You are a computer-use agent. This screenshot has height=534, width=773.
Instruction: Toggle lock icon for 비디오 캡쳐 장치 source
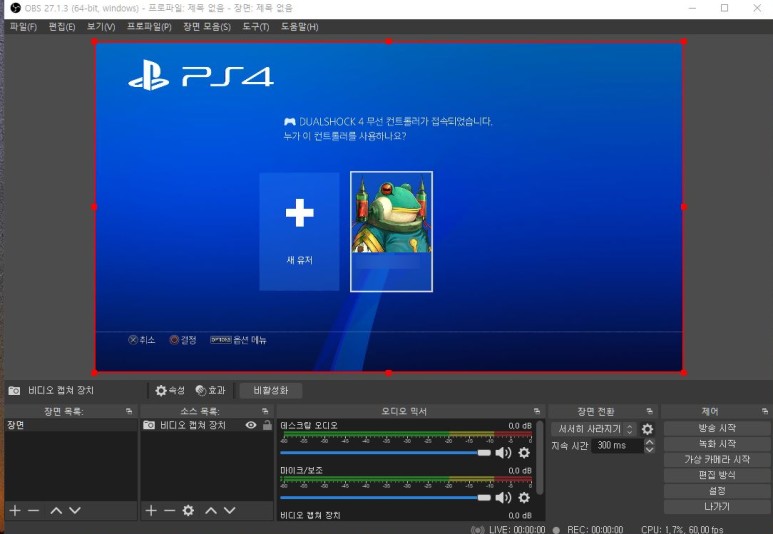click(x=267, y=425)
